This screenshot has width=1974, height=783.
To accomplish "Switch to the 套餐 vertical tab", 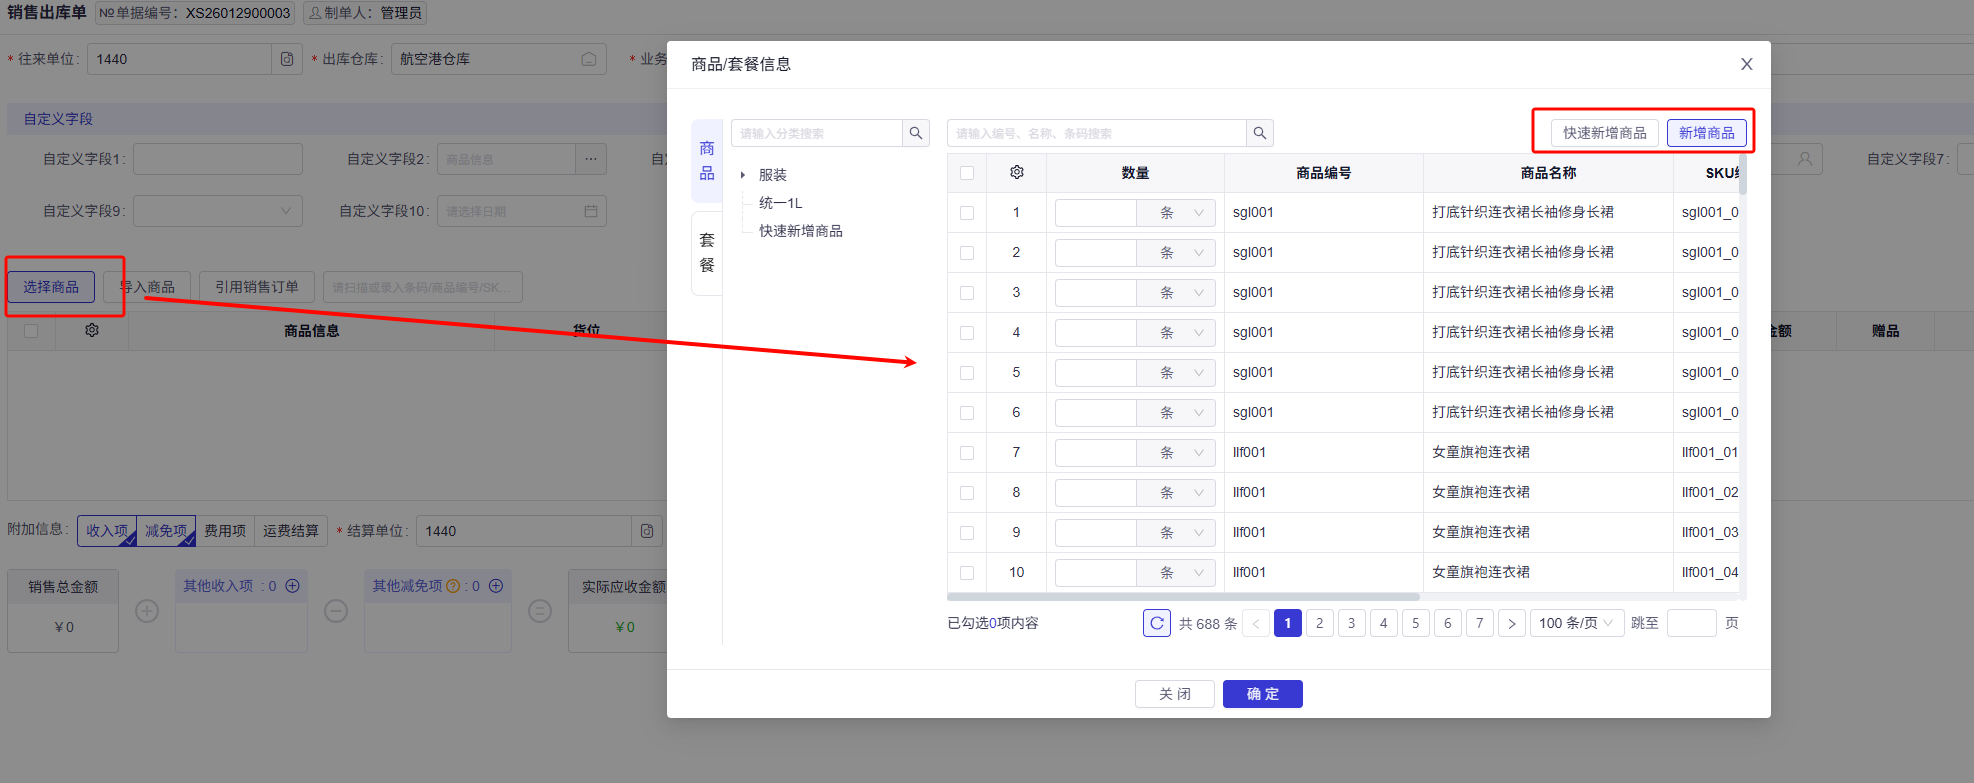I will 707,252.
